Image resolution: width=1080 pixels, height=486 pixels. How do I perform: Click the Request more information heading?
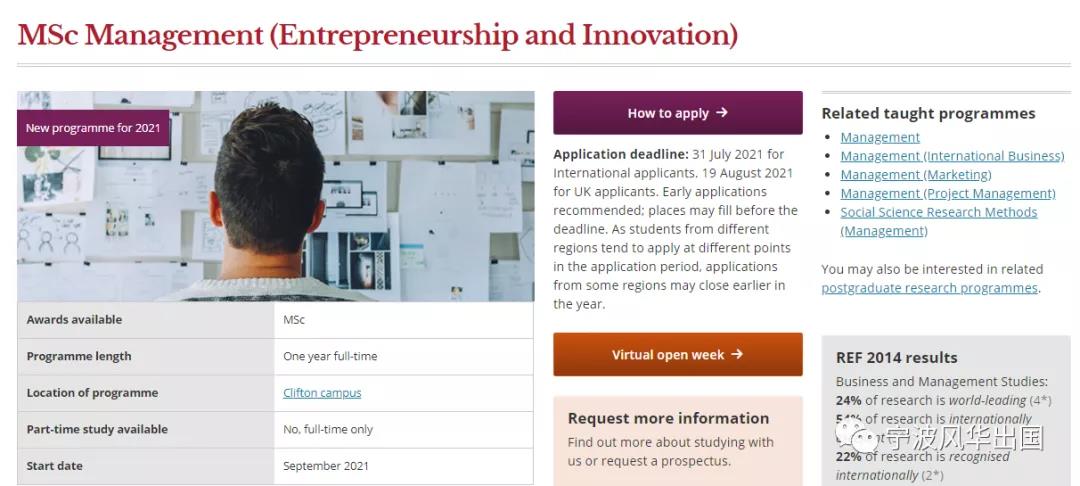coord(668,419)
